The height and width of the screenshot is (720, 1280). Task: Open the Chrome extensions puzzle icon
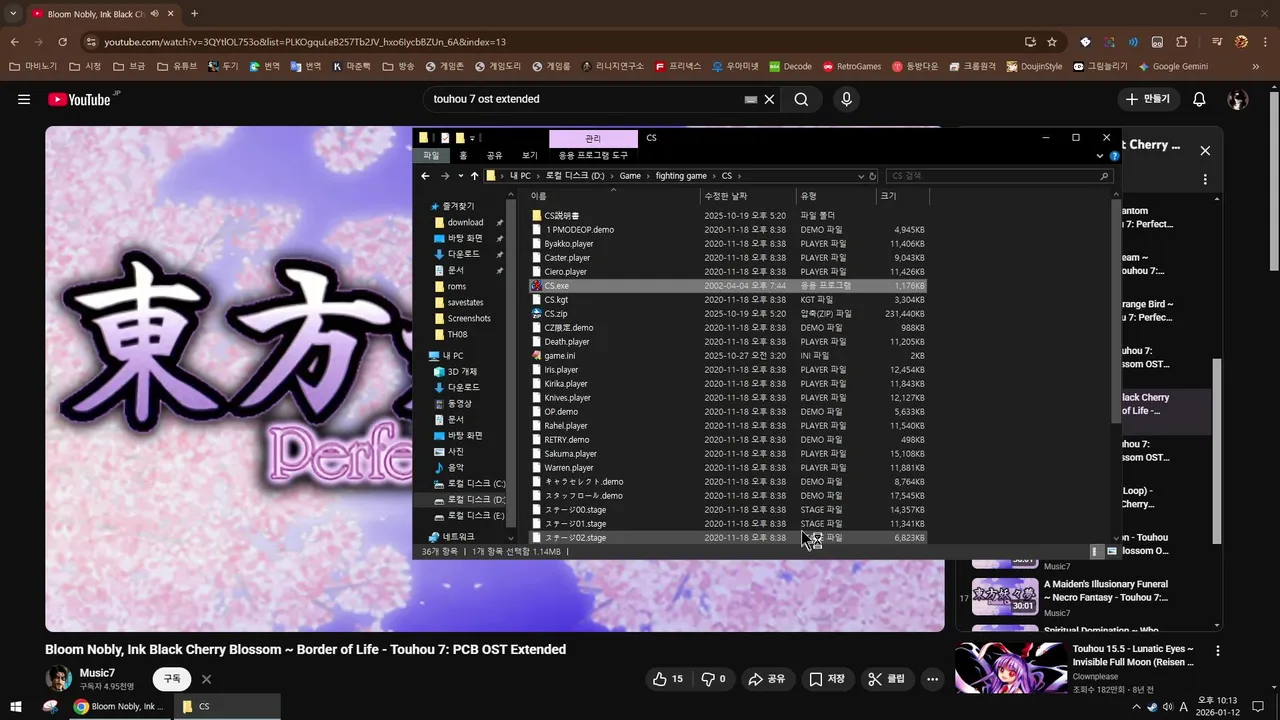(1181, 42)
